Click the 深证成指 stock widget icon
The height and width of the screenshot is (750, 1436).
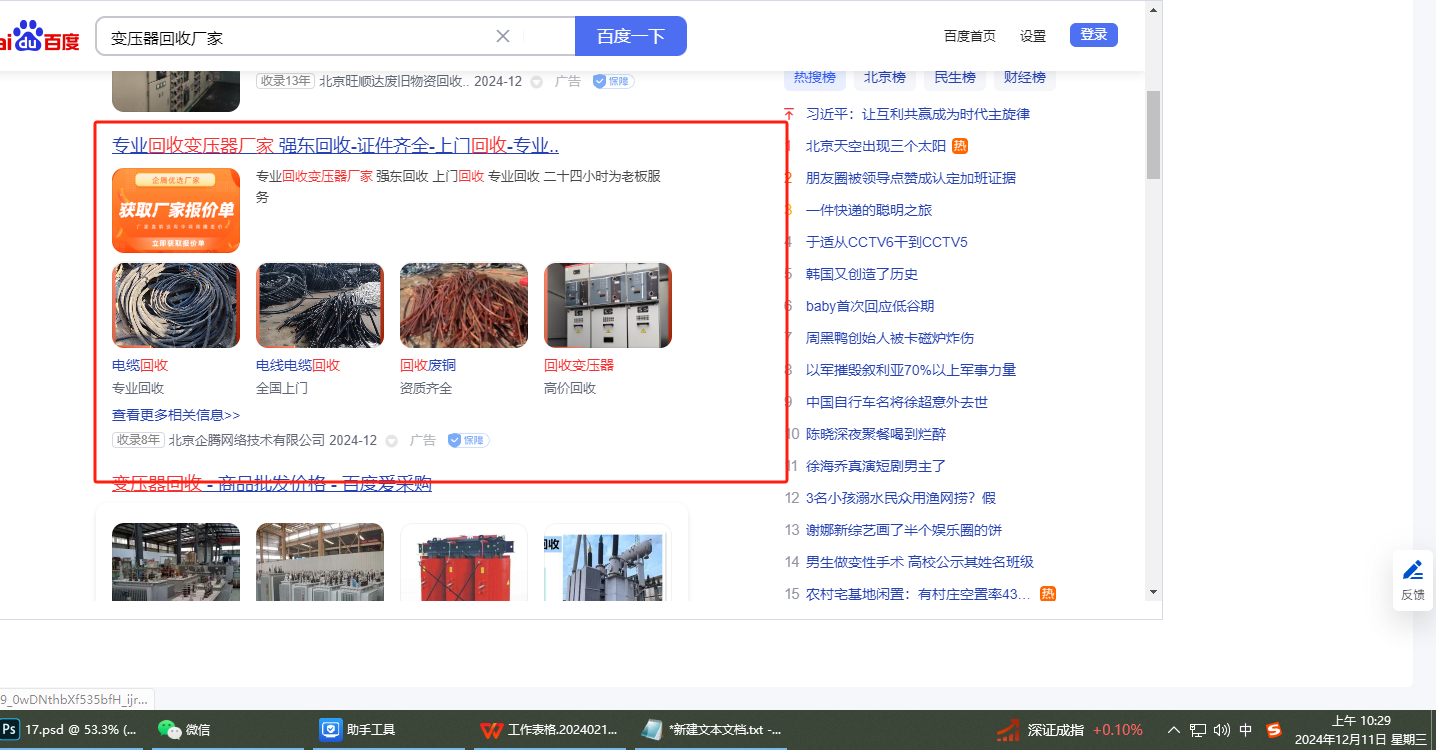click(x=1008, y=730)
